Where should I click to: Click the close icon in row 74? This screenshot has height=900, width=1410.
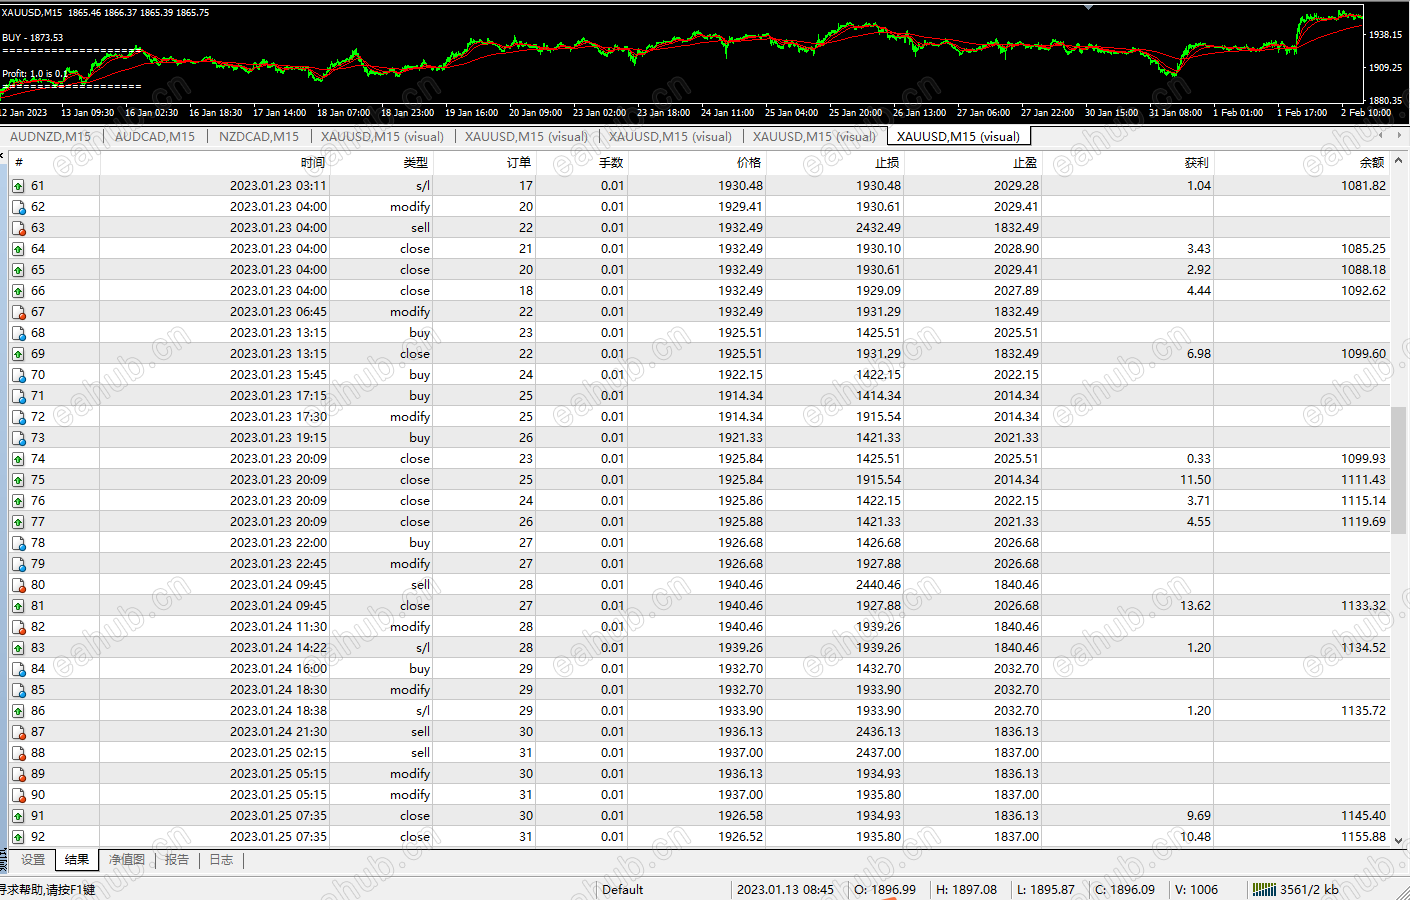[x=18, y=459]
